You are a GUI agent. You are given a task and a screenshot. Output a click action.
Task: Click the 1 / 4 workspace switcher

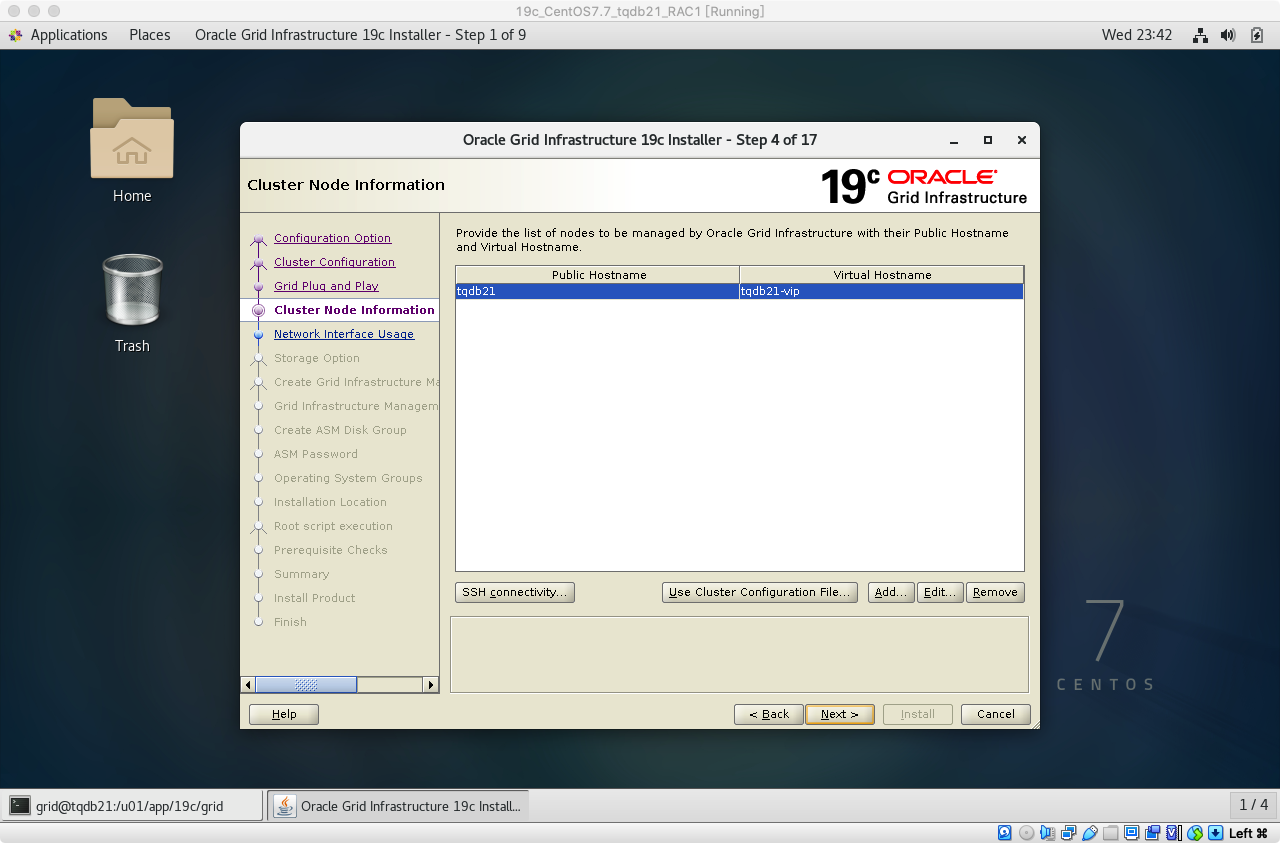click(1253, 805)
